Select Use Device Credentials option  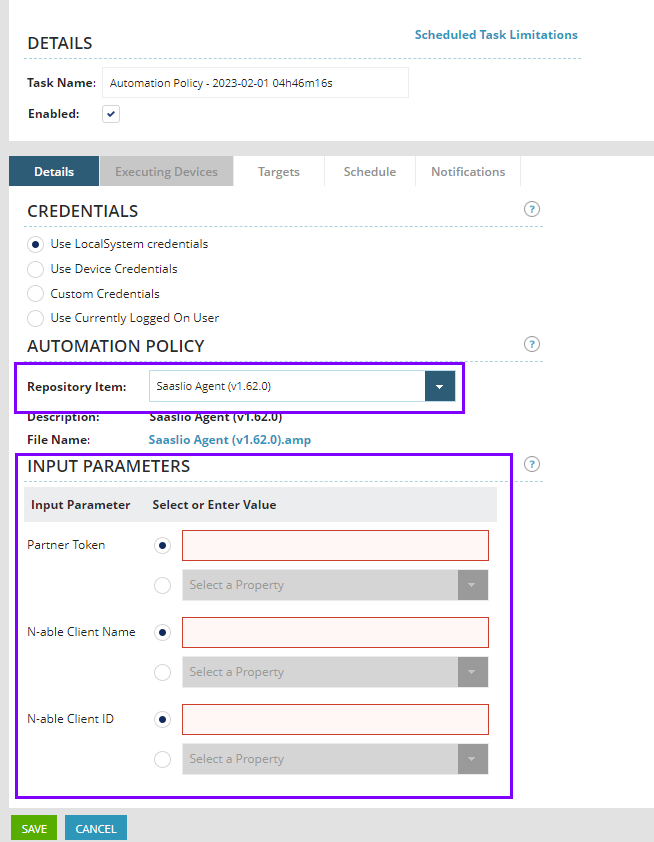click(35, 269)
